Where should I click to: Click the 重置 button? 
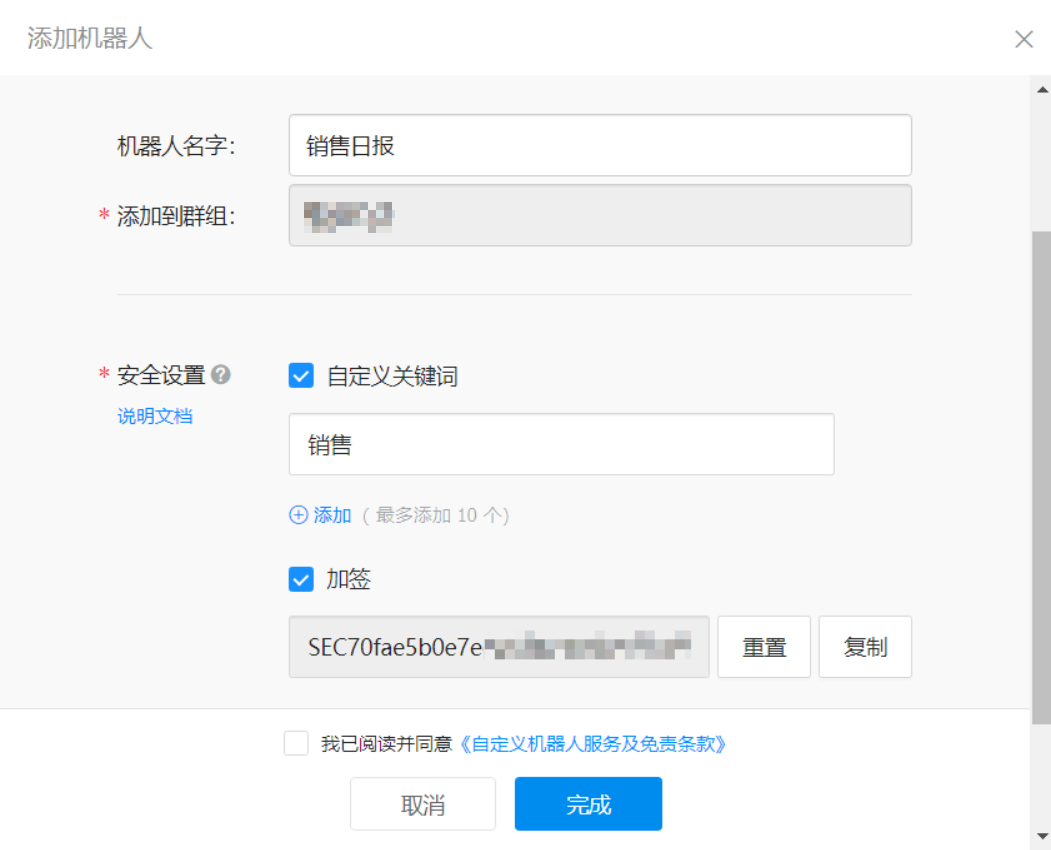coord(763,647)
